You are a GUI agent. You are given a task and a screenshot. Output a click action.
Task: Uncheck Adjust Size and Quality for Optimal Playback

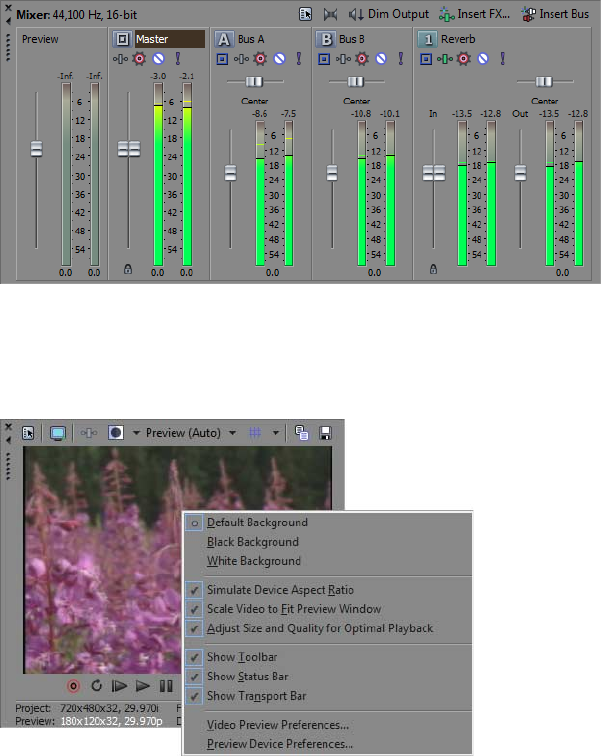pyautogui.click(x=328, y=628)
